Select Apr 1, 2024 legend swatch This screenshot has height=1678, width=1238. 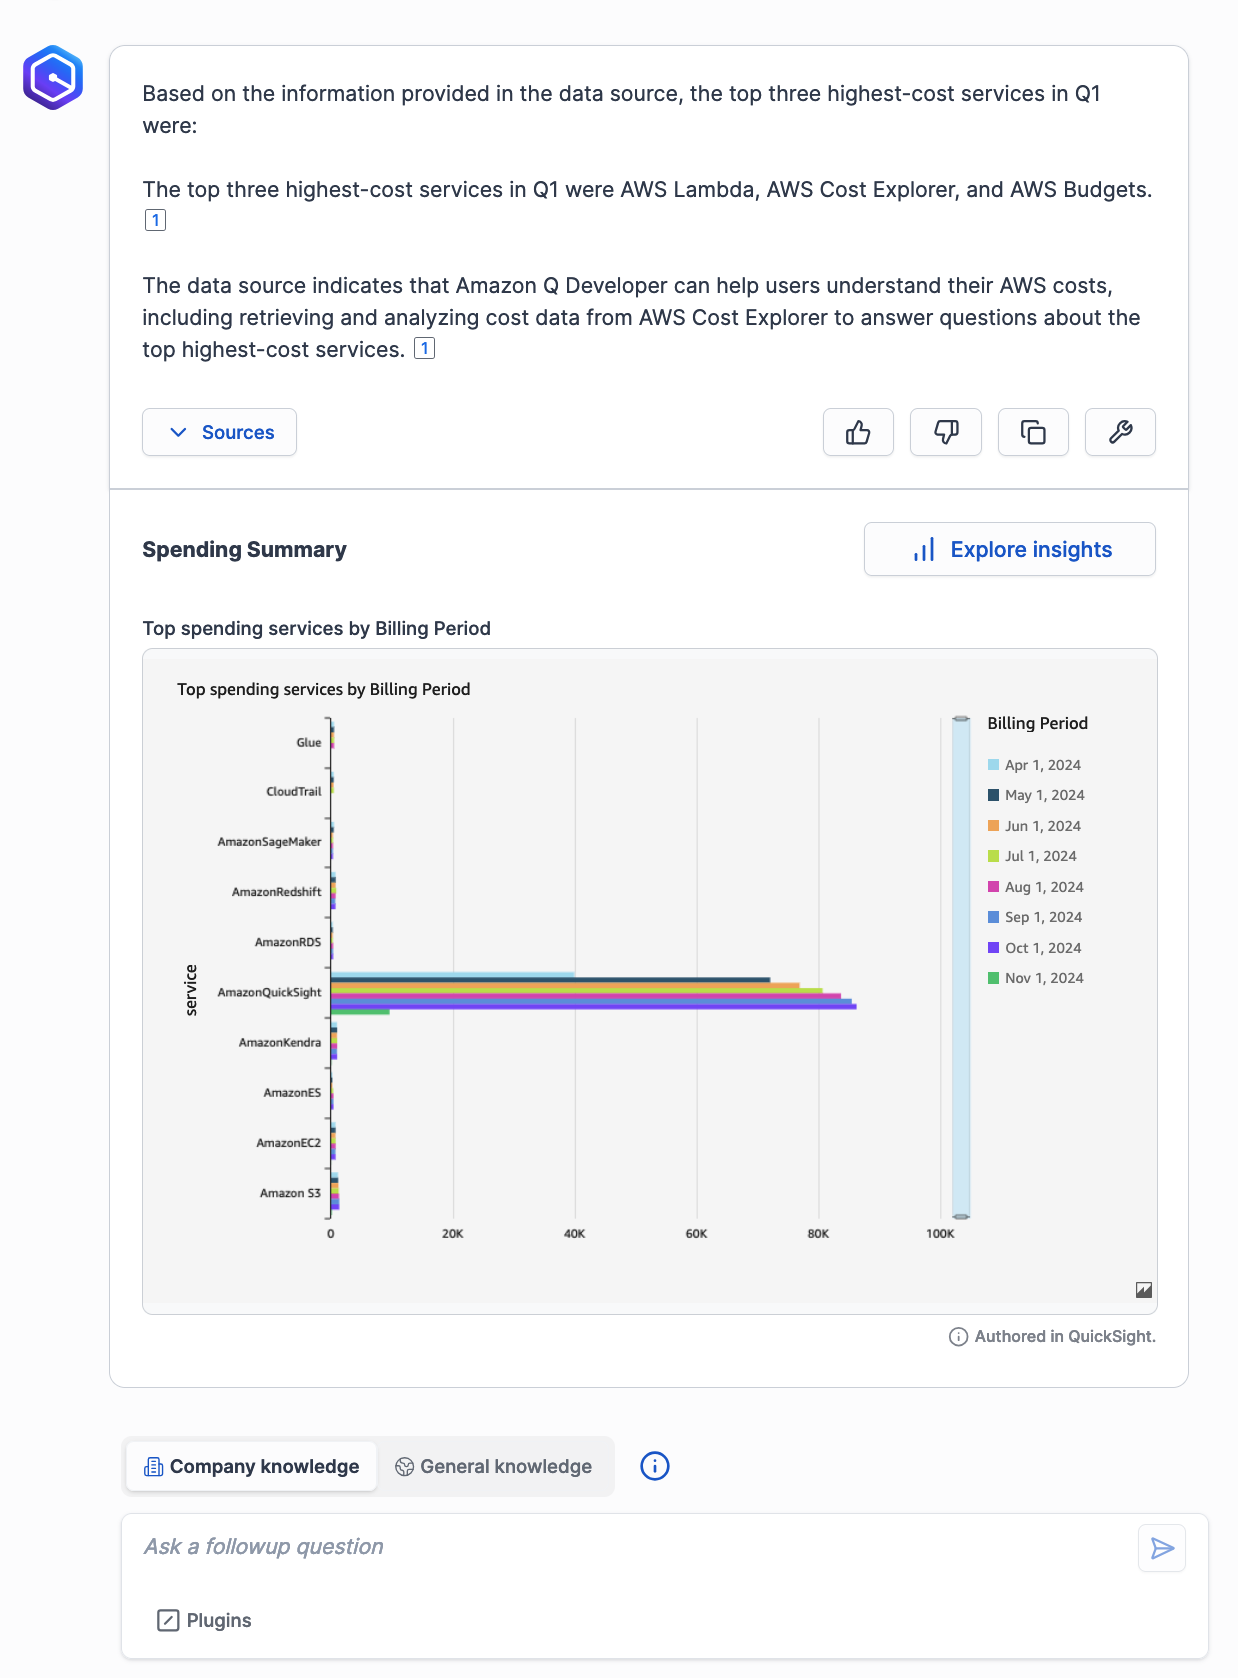click(x=994, y=765)
